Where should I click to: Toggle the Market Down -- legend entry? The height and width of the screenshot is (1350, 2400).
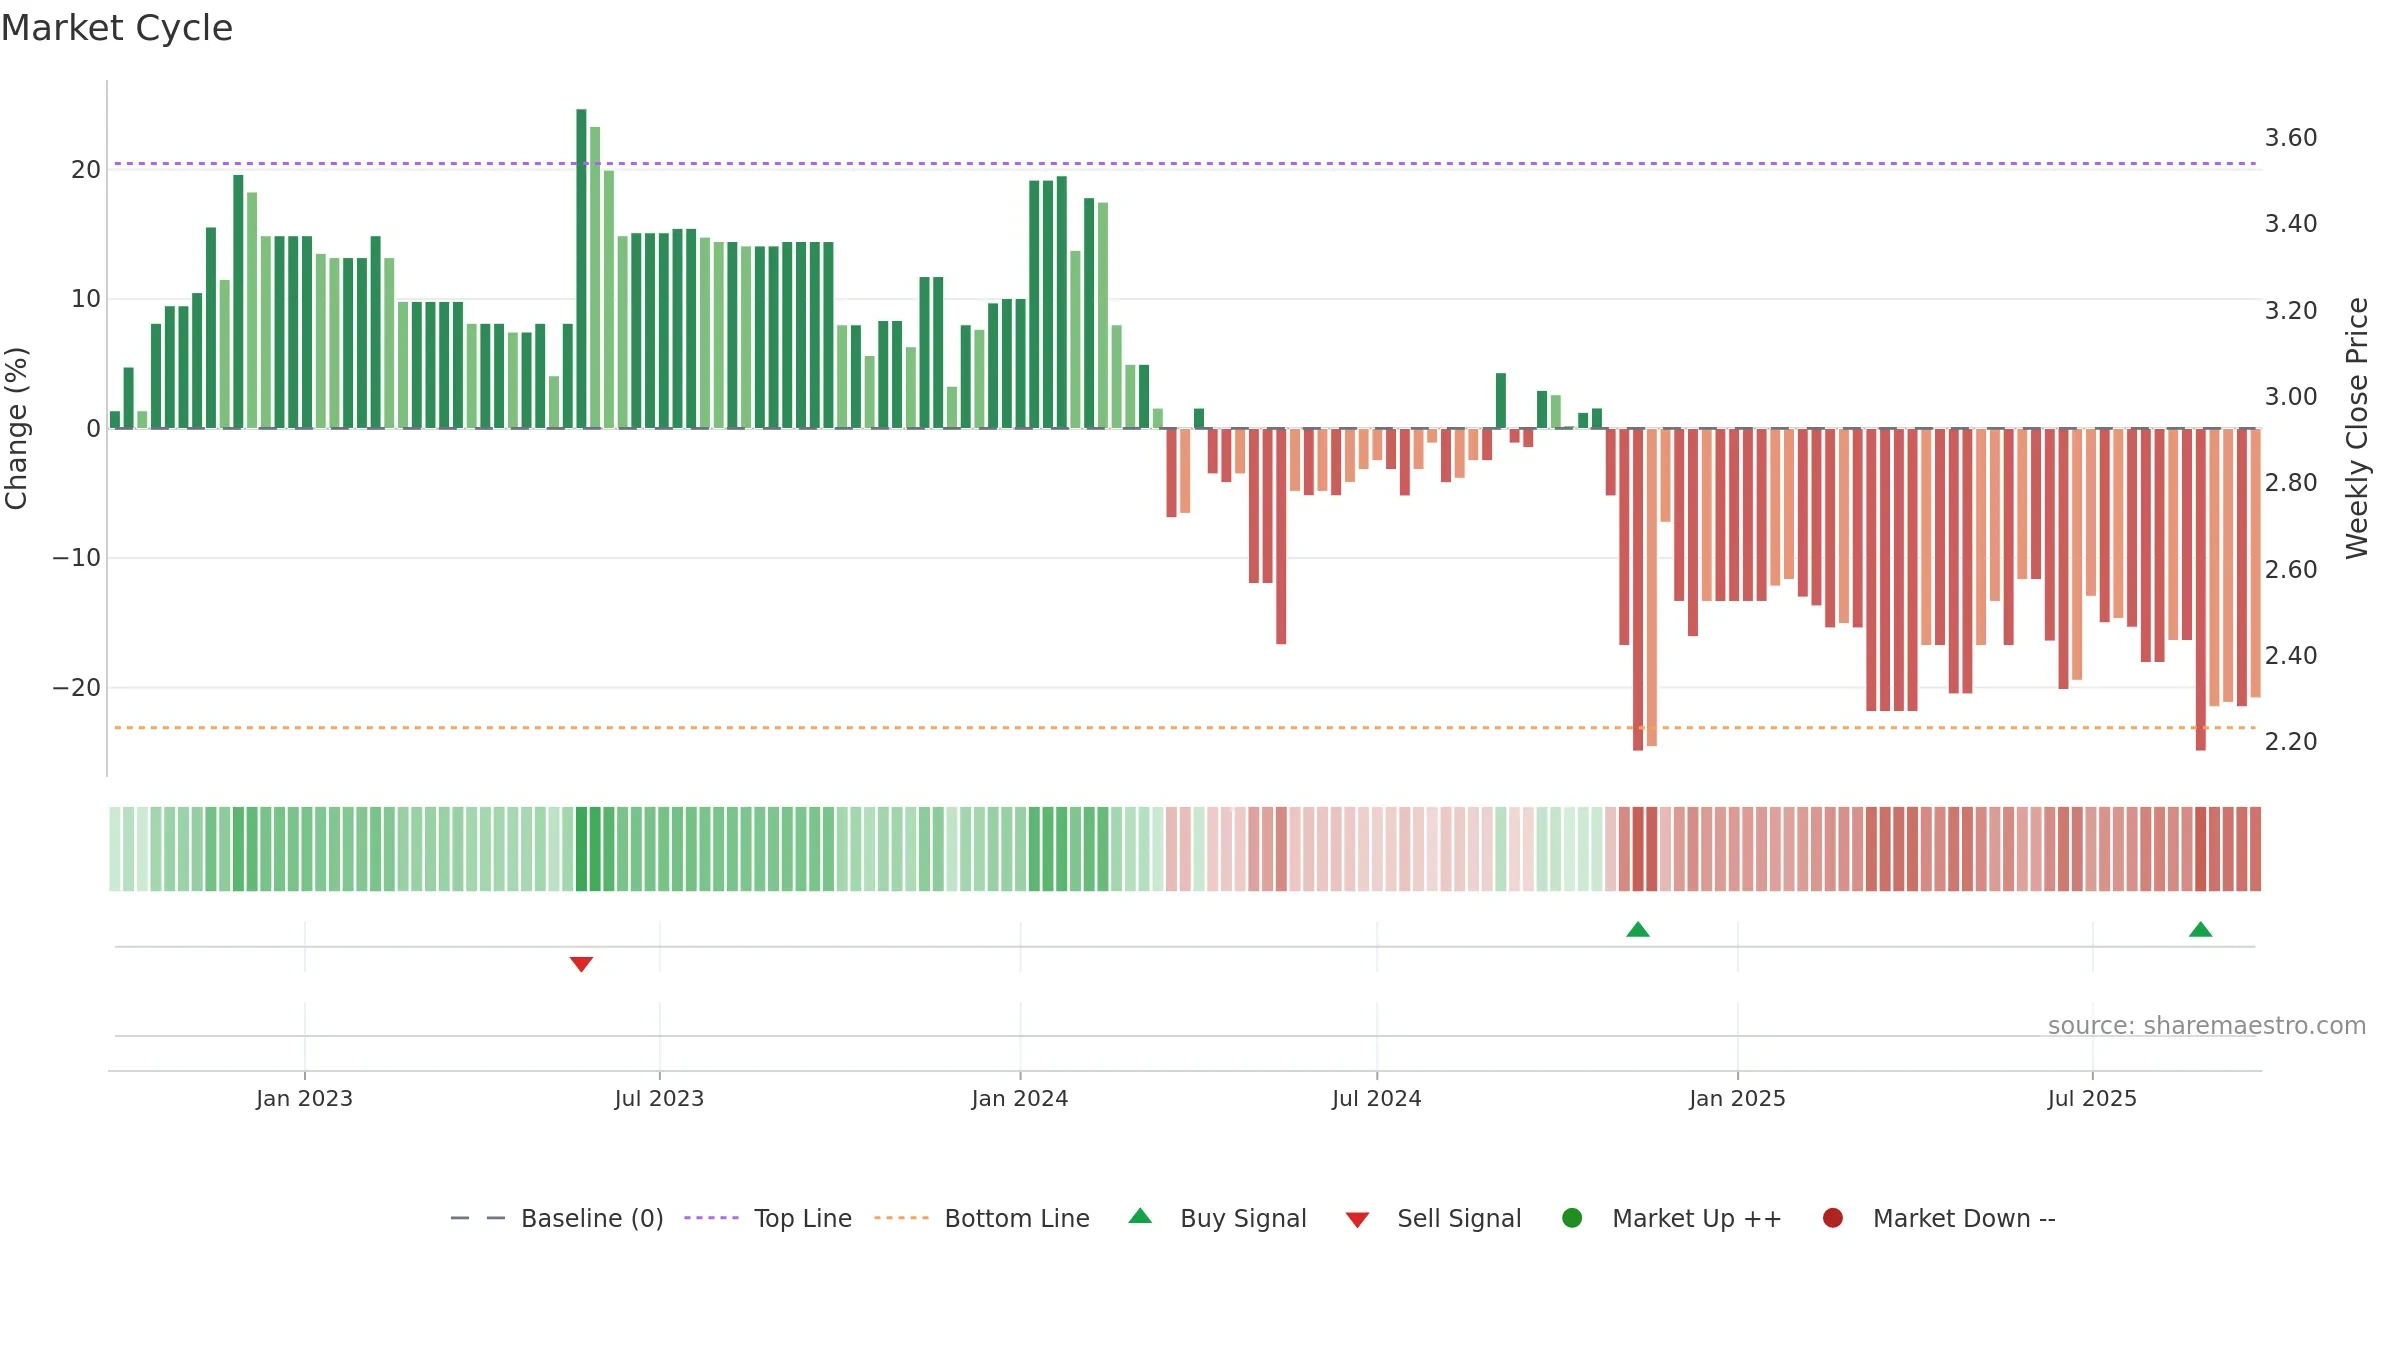pos(1939,1218)
